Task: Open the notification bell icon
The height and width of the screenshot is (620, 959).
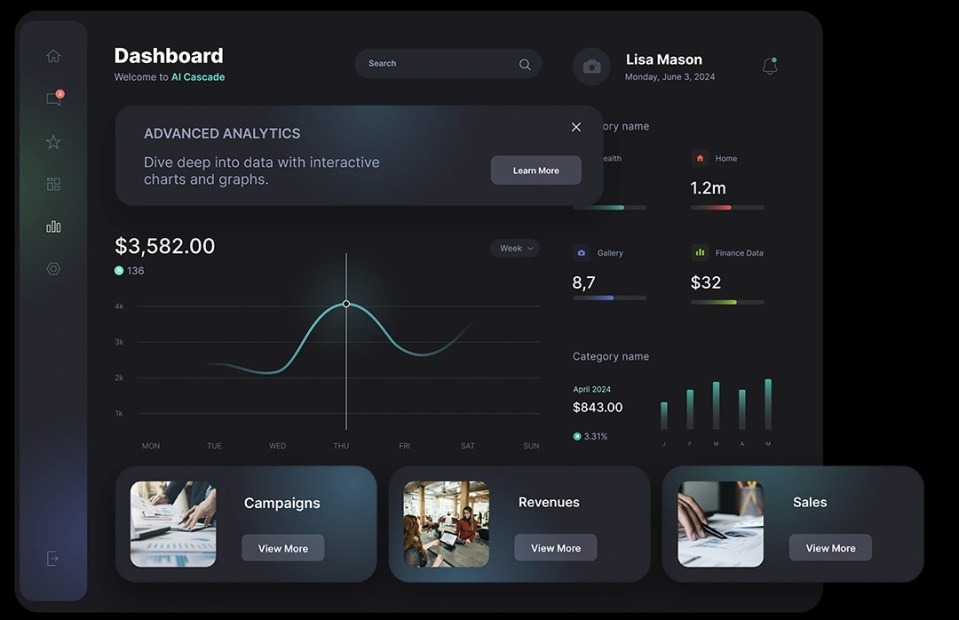Action: point(769,66)
